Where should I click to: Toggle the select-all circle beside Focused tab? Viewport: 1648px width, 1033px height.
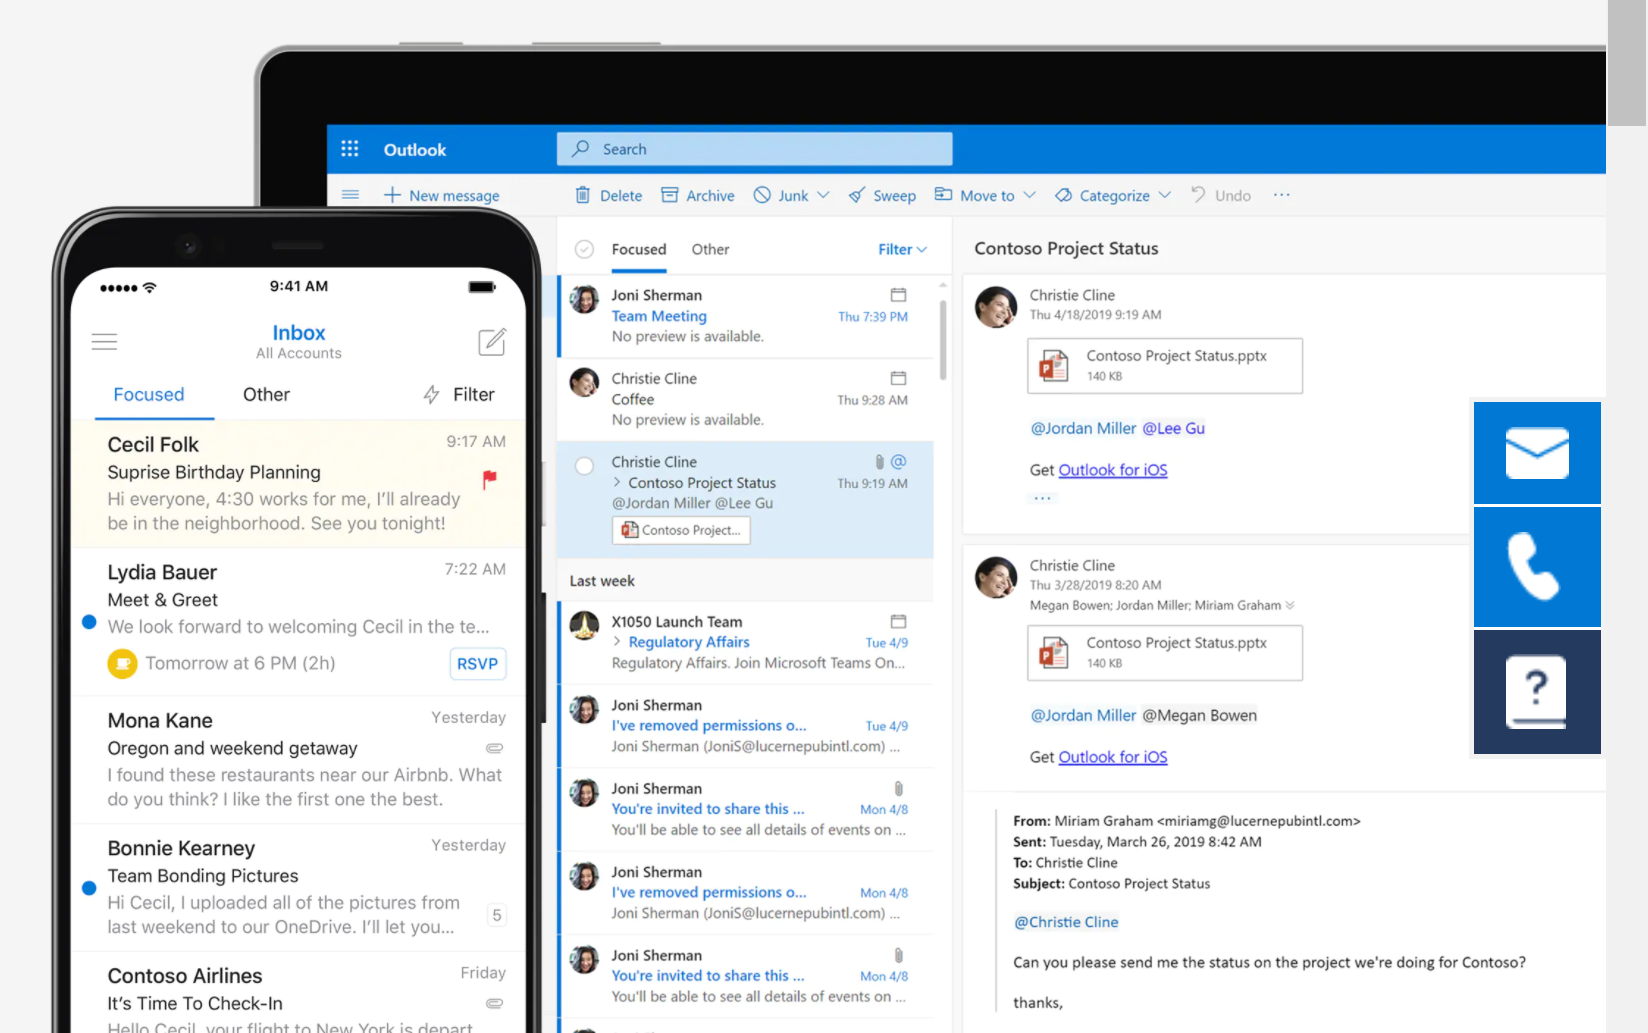point(585,249)
